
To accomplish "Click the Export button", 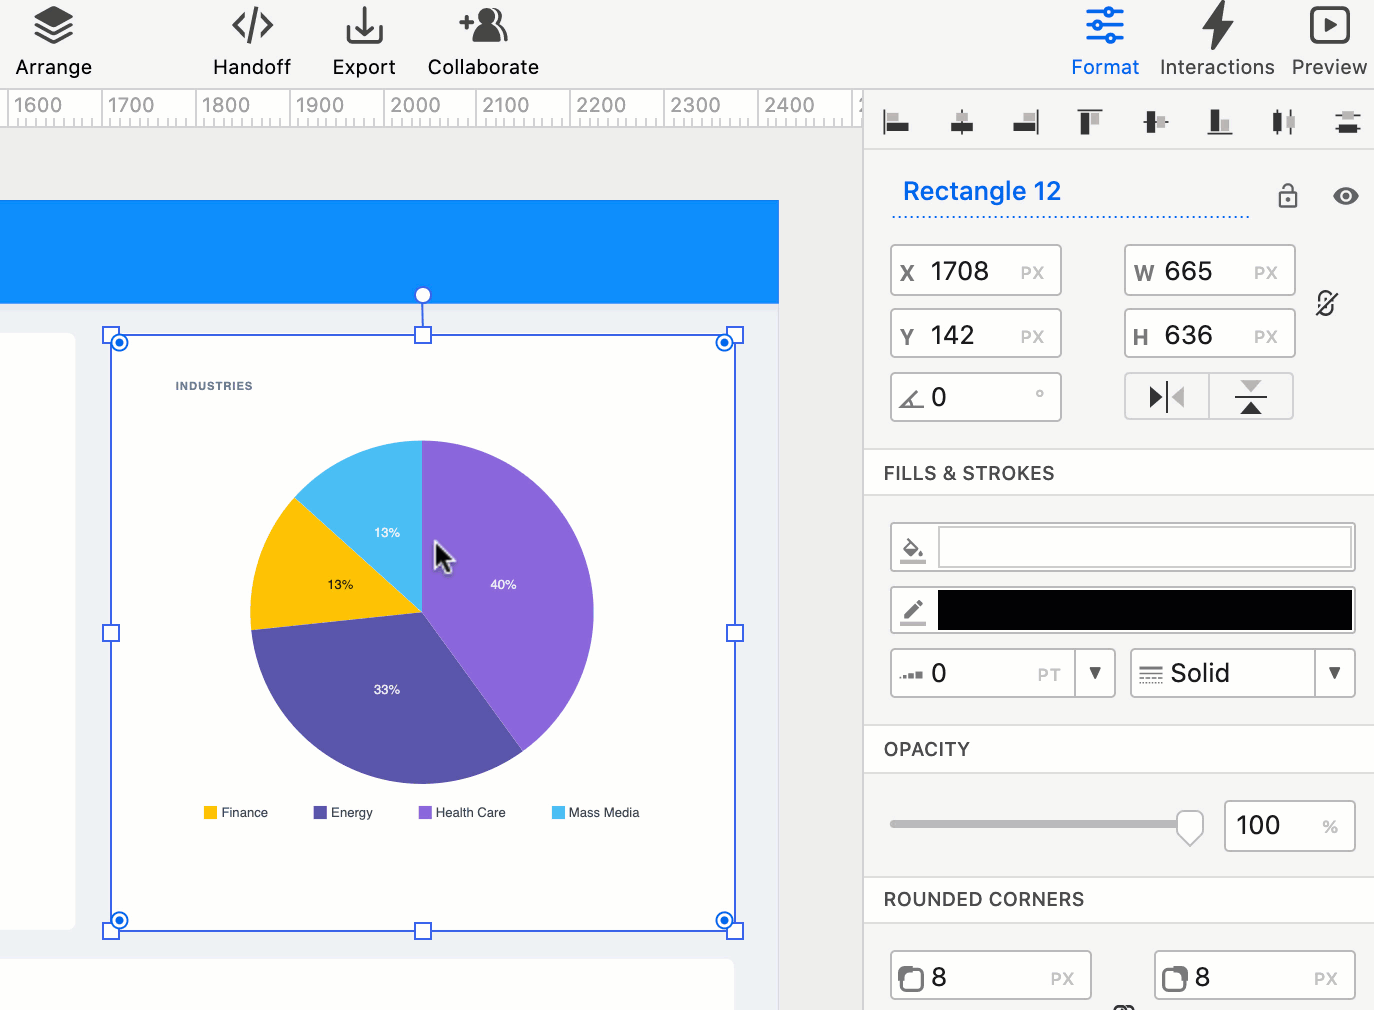I will tap(364, 42).
